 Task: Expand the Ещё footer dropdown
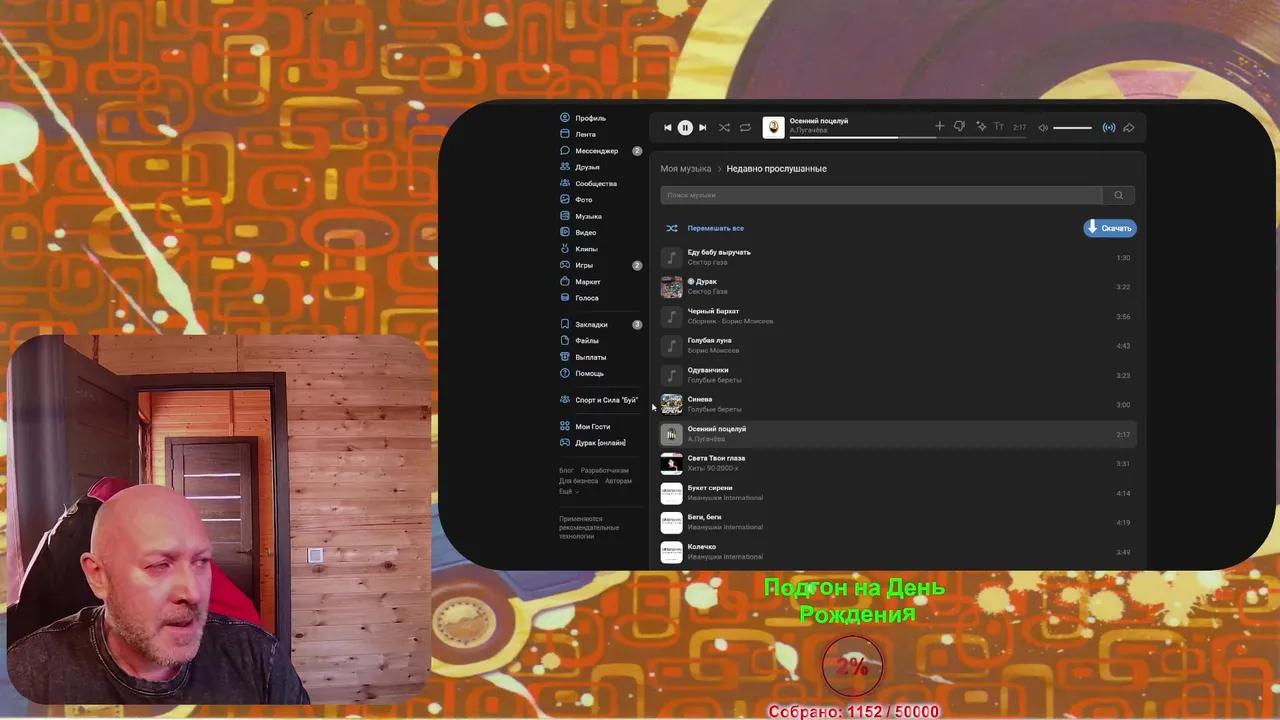click(568, 491)
